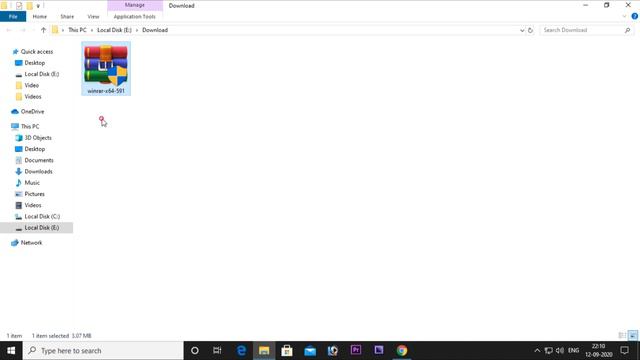This screenshot has width=640, height=360.
Task: Launch Microsoft Edge from taskbar
Action: 241,351
